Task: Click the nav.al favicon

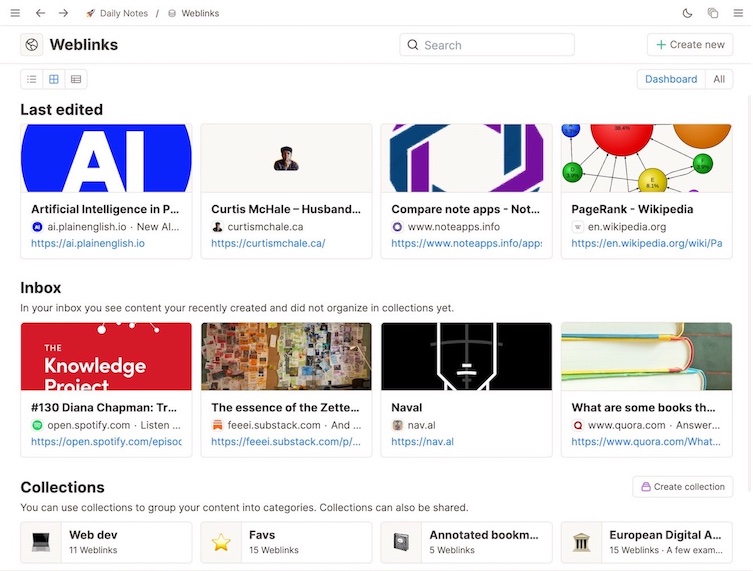Action: click(397, 425)
